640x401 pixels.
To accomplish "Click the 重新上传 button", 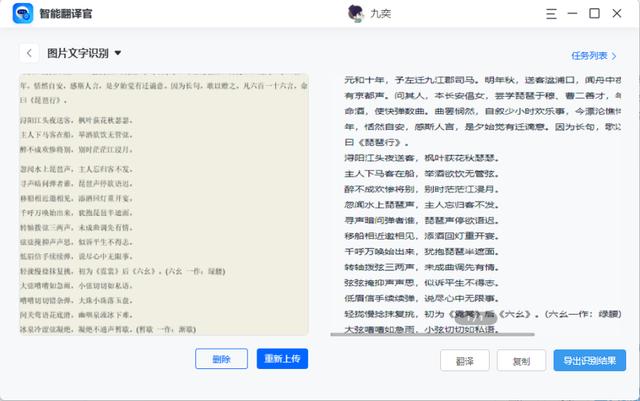I will (282, 359).
